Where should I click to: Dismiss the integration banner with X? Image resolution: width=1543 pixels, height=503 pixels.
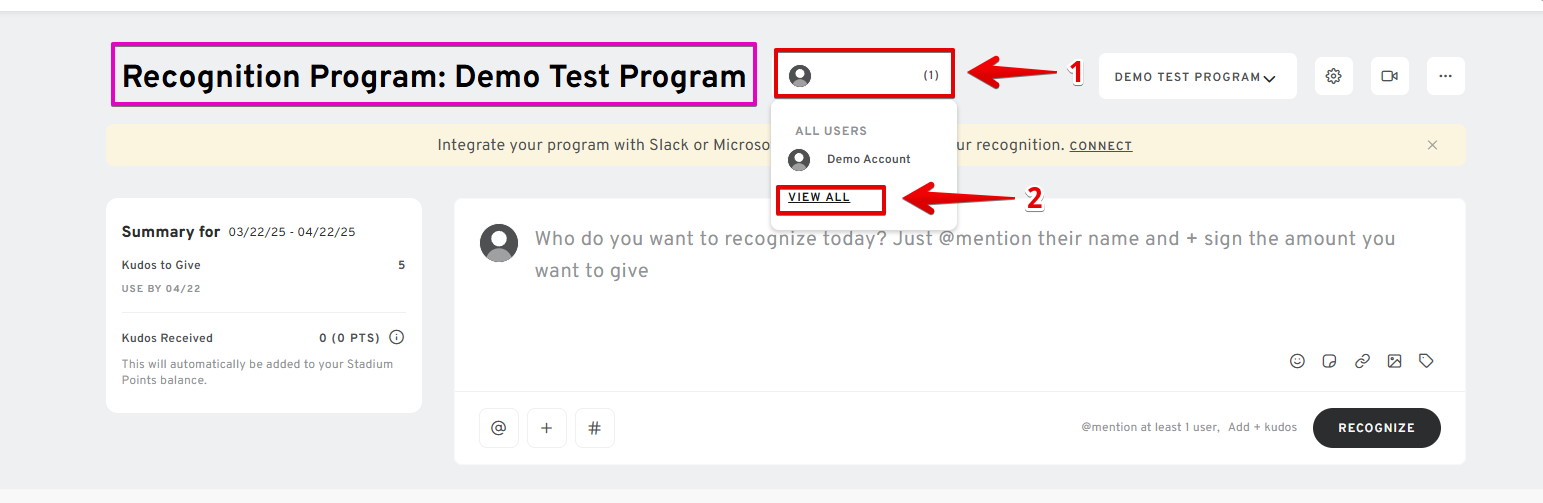(1432, 145)
